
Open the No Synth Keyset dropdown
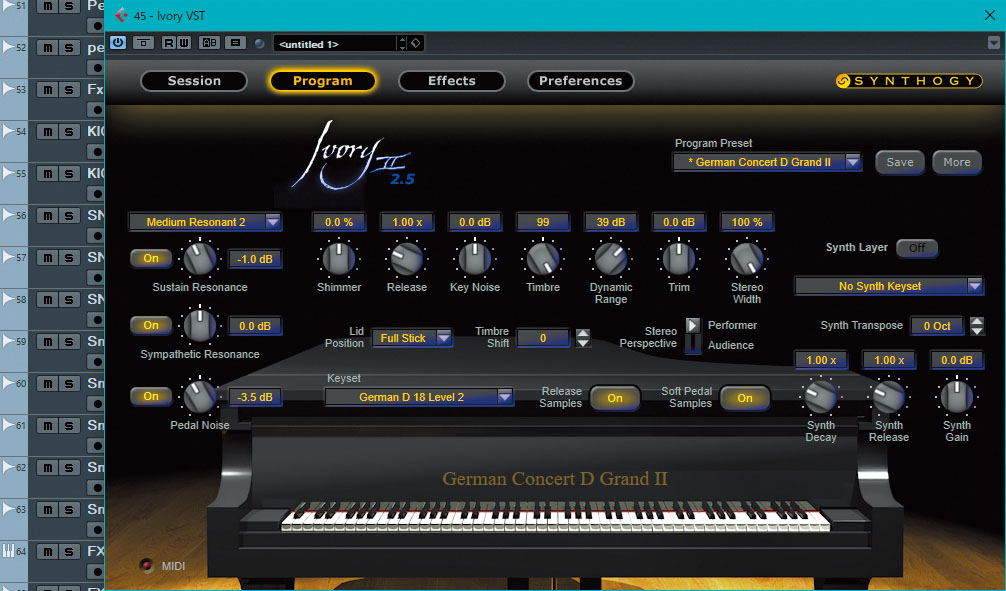click(x=889, y=286)
